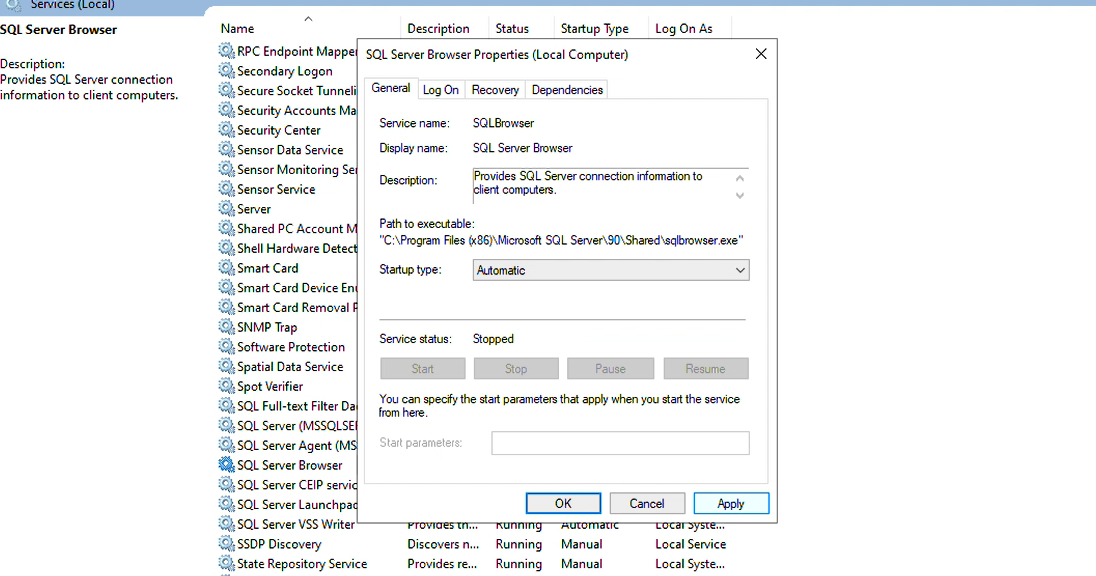Click the SSDP Discovery gear icon
This screenshot has height=576, width=1096.
[226, 543]
